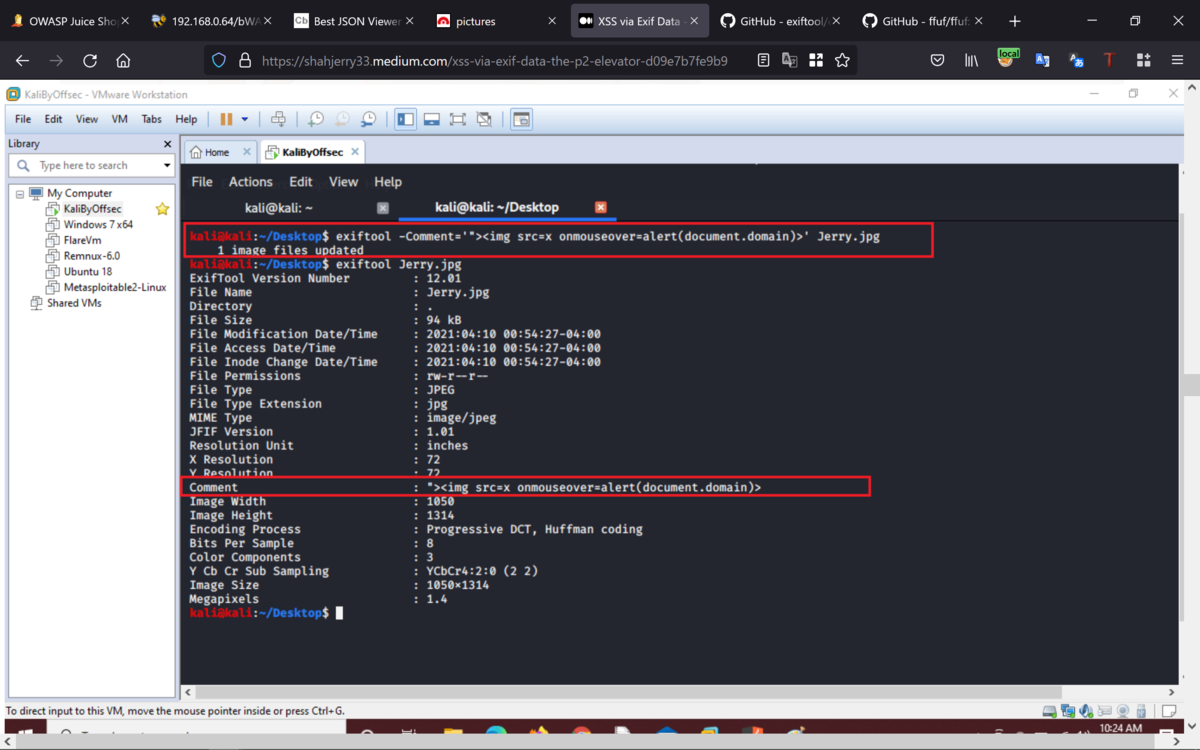Select Shared VMs in library tree

coord(74,303)
